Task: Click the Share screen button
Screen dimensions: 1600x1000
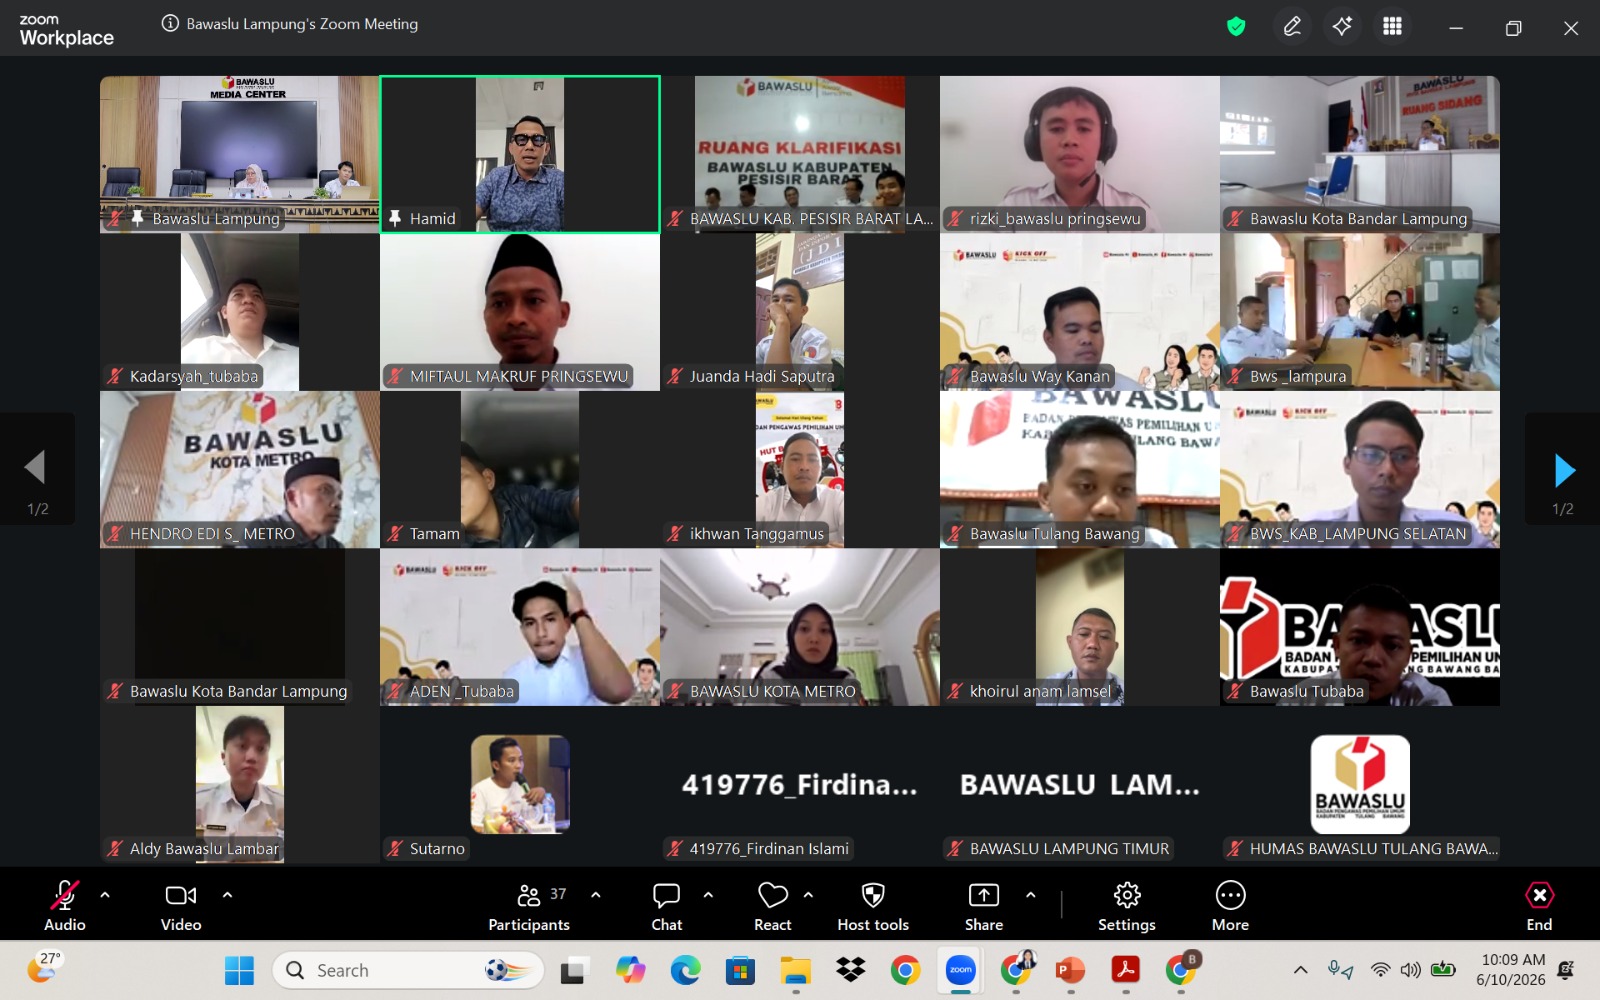Action: point(984,906)
